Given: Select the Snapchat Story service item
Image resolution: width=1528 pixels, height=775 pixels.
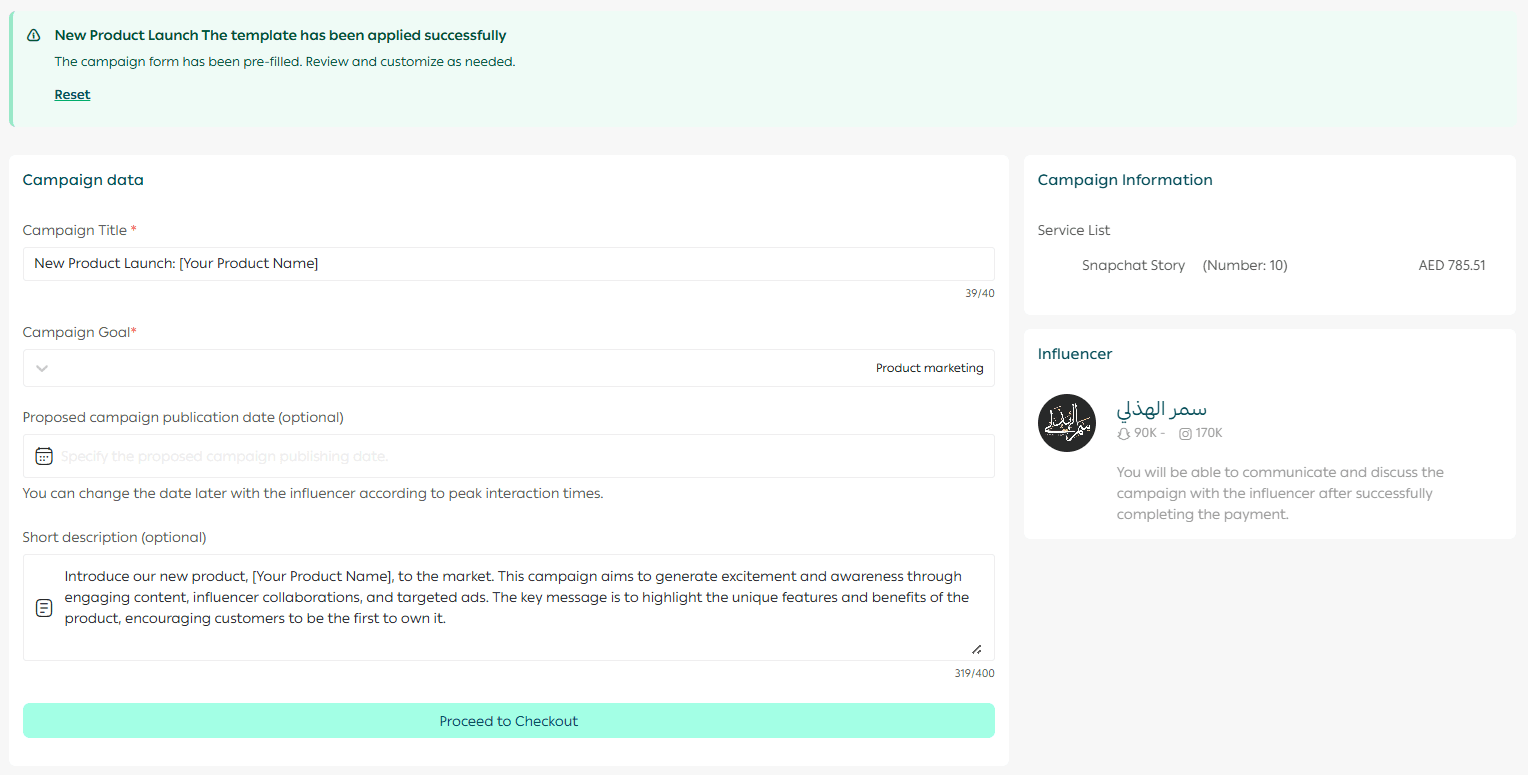Looking at the screenshot, I should click(x=1133, y=266).
